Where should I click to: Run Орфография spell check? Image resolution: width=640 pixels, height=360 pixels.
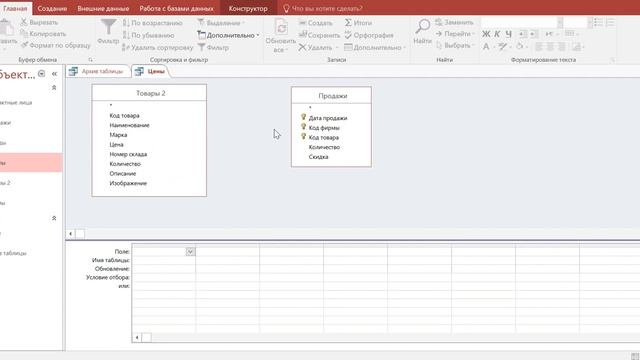(x=369, y=35)
